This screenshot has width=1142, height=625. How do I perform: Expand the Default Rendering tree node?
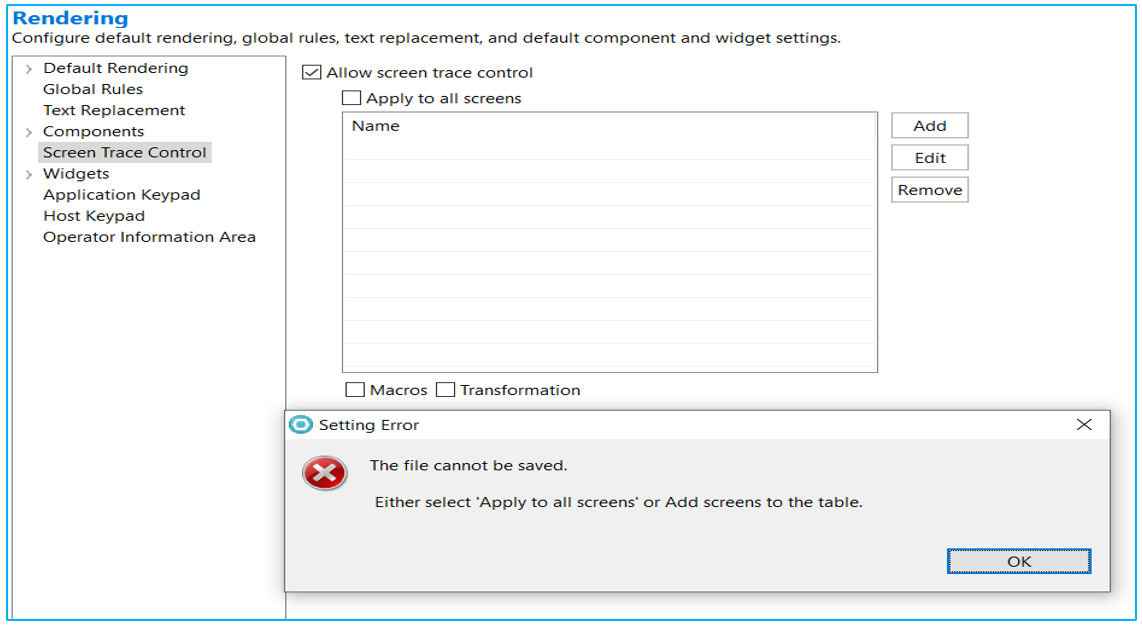pos(29,69)
